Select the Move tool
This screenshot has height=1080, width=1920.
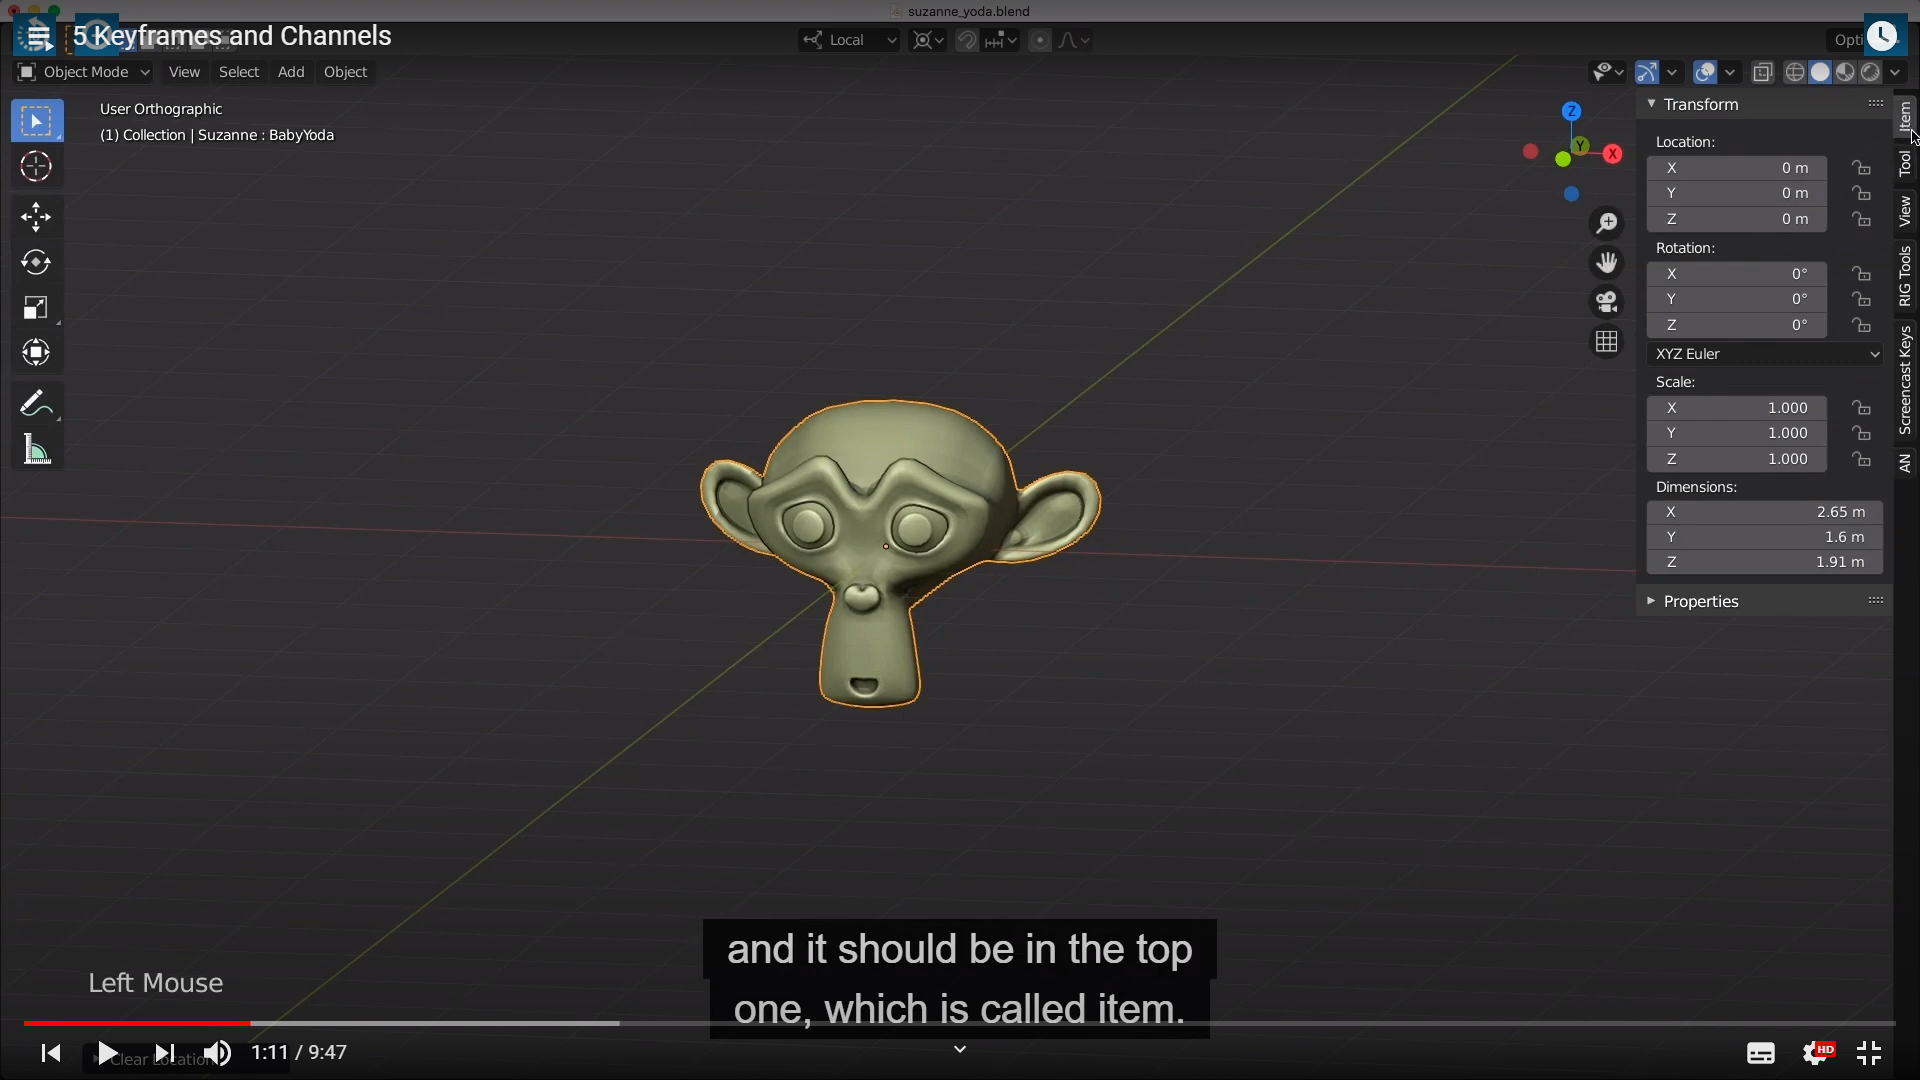[36, 217]
